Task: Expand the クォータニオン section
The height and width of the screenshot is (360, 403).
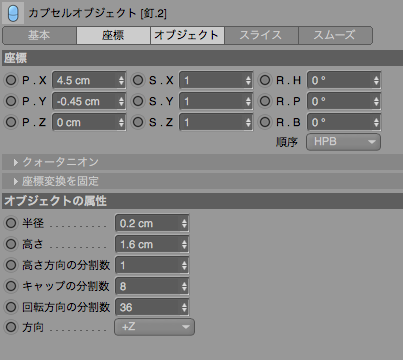Action: click(202, 162)
